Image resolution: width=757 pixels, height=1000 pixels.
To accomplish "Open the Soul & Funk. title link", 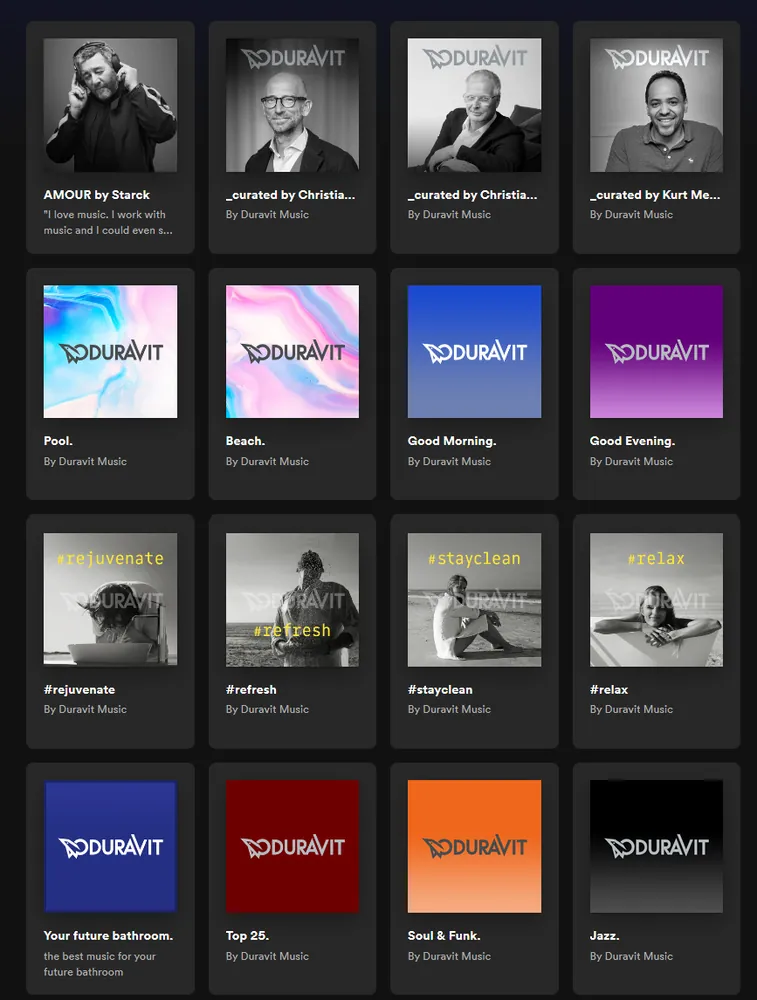I will click(444, 936).
